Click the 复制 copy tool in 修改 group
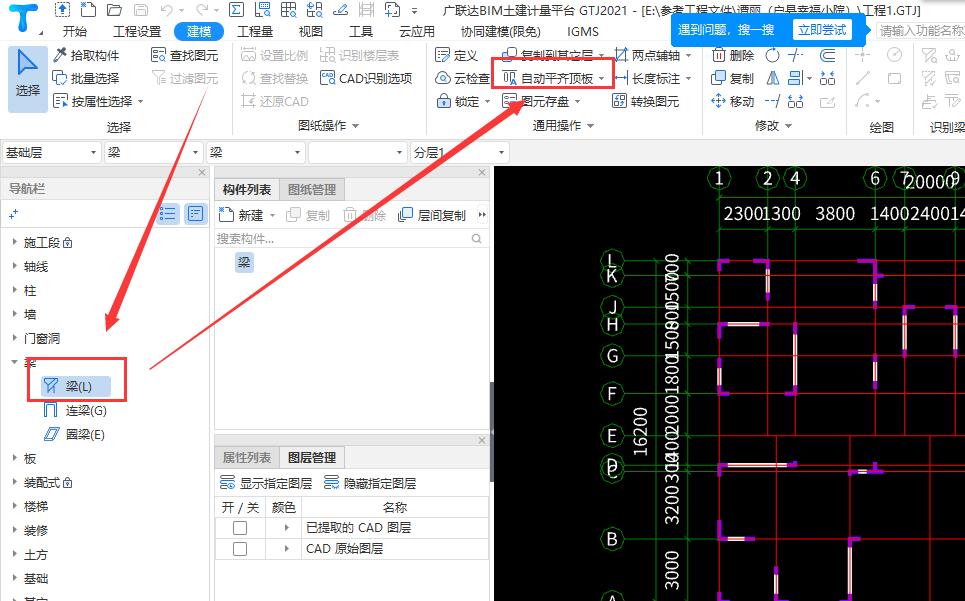Viewport: 965px width, 601px height. (x=732, y=78)
